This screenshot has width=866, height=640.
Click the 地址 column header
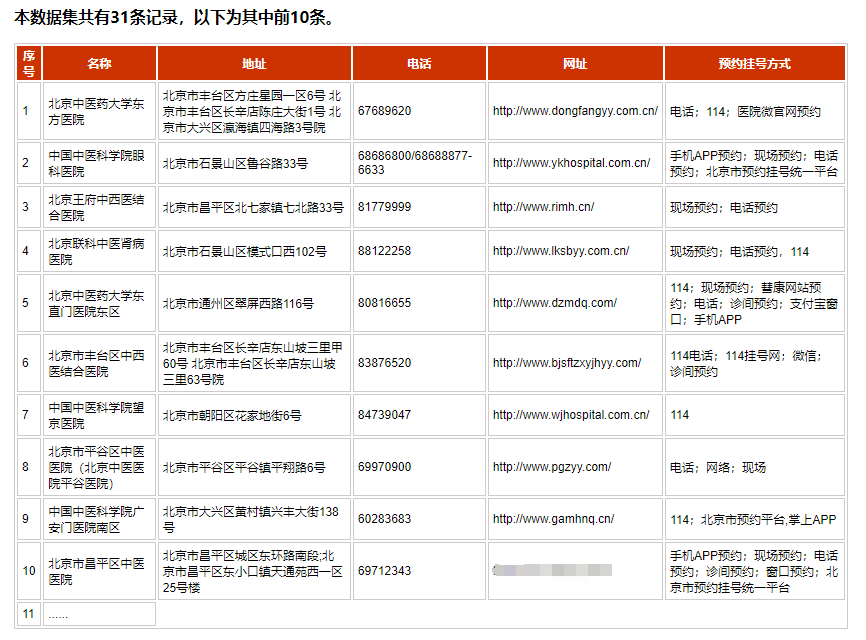click(x=254, y=63)
